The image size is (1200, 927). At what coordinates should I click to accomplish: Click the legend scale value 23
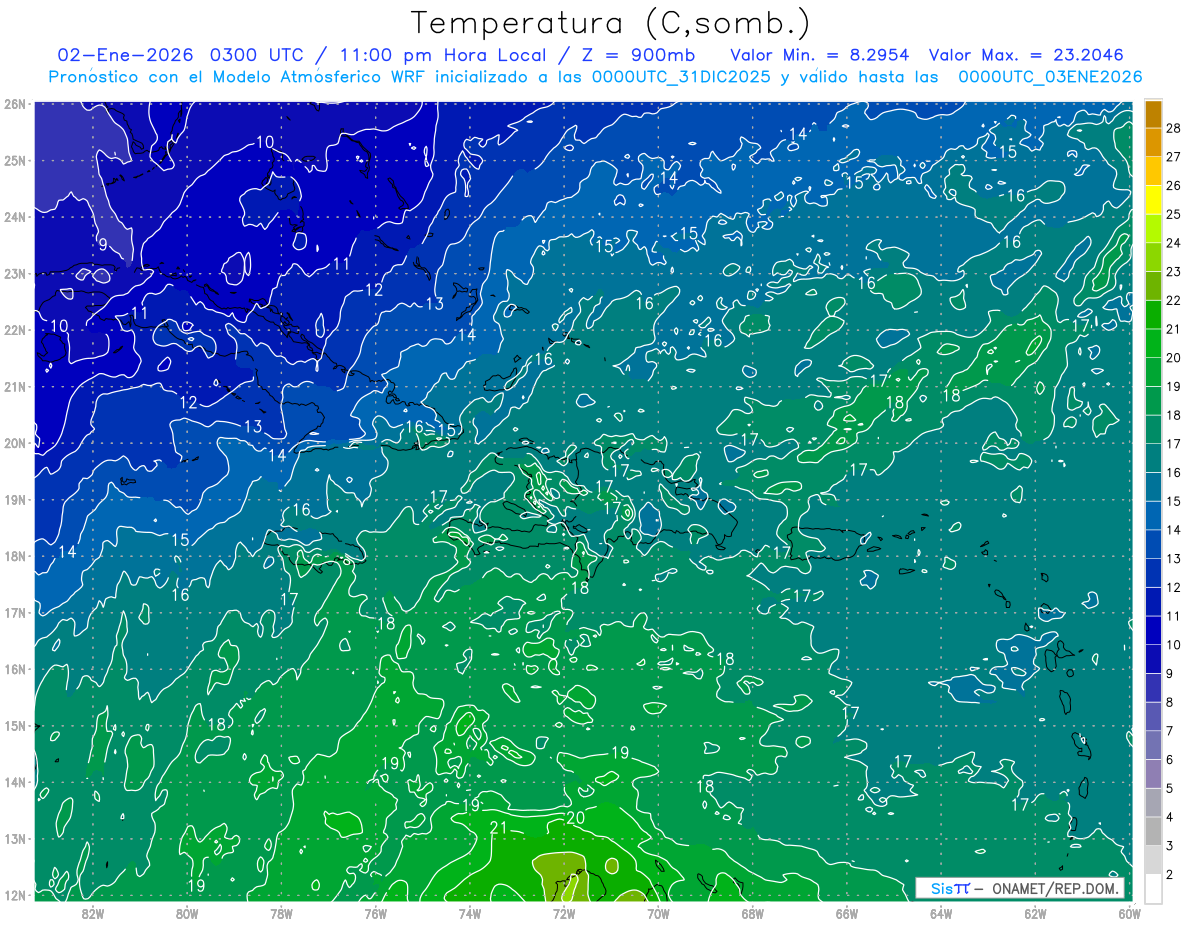1173,271
